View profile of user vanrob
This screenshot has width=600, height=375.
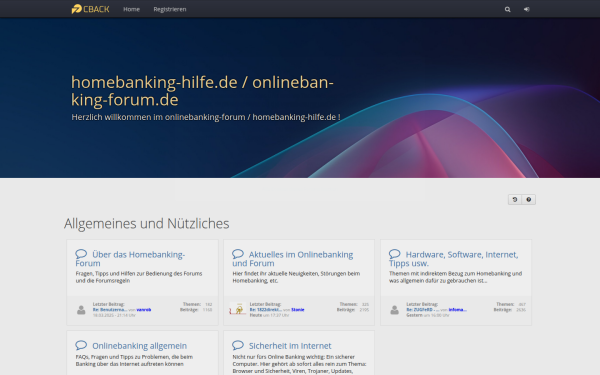pos(144,310)
